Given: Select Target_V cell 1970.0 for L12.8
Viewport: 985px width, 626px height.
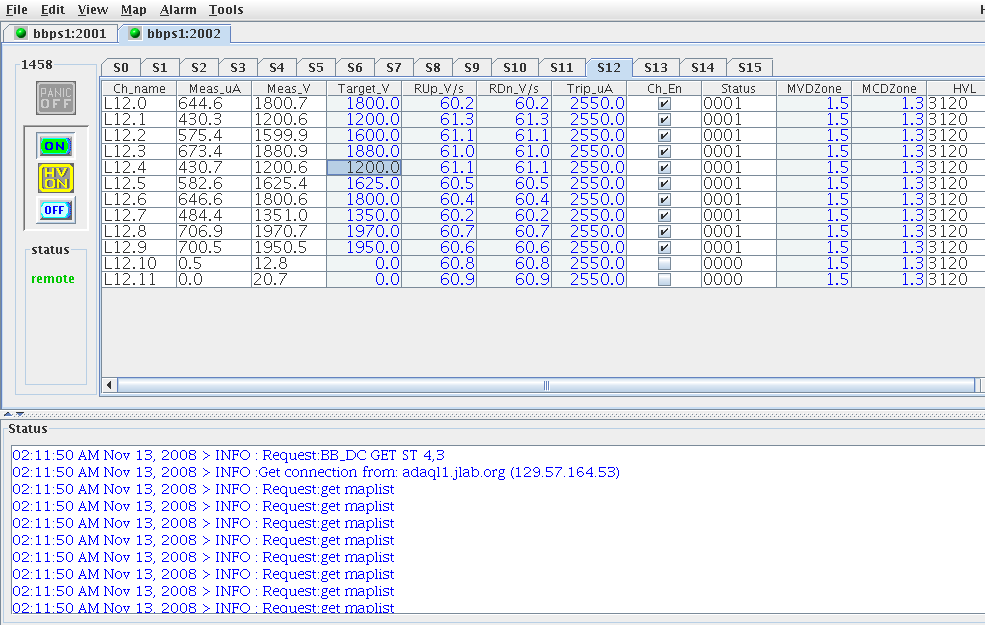Looking at the screenshot, I should (x=364, y=232).
